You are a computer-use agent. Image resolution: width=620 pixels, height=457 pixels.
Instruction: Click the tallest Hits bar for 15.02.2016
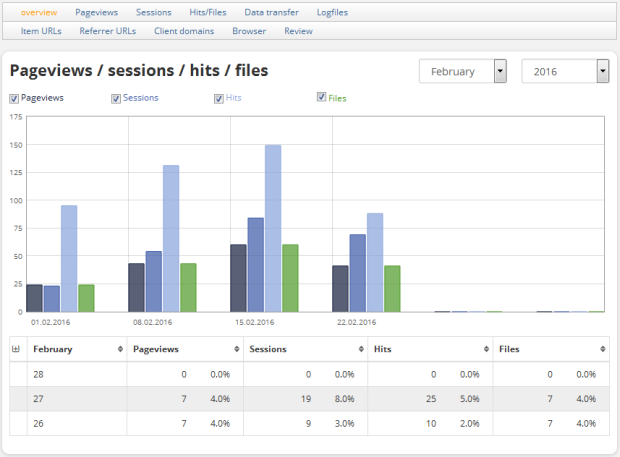(x=273, y=228)
